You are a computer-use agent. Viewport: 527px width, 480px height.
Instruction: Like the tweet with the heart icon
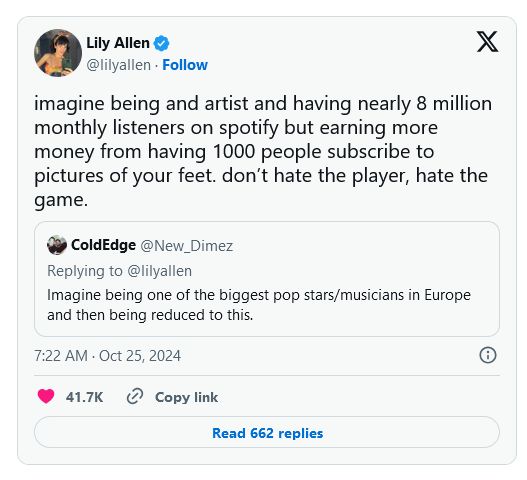(x=46, y=396)
